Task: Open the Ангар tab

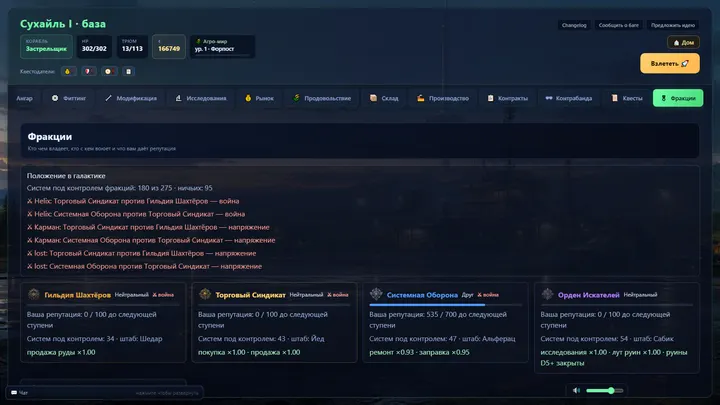Action: tap(24, 98)
